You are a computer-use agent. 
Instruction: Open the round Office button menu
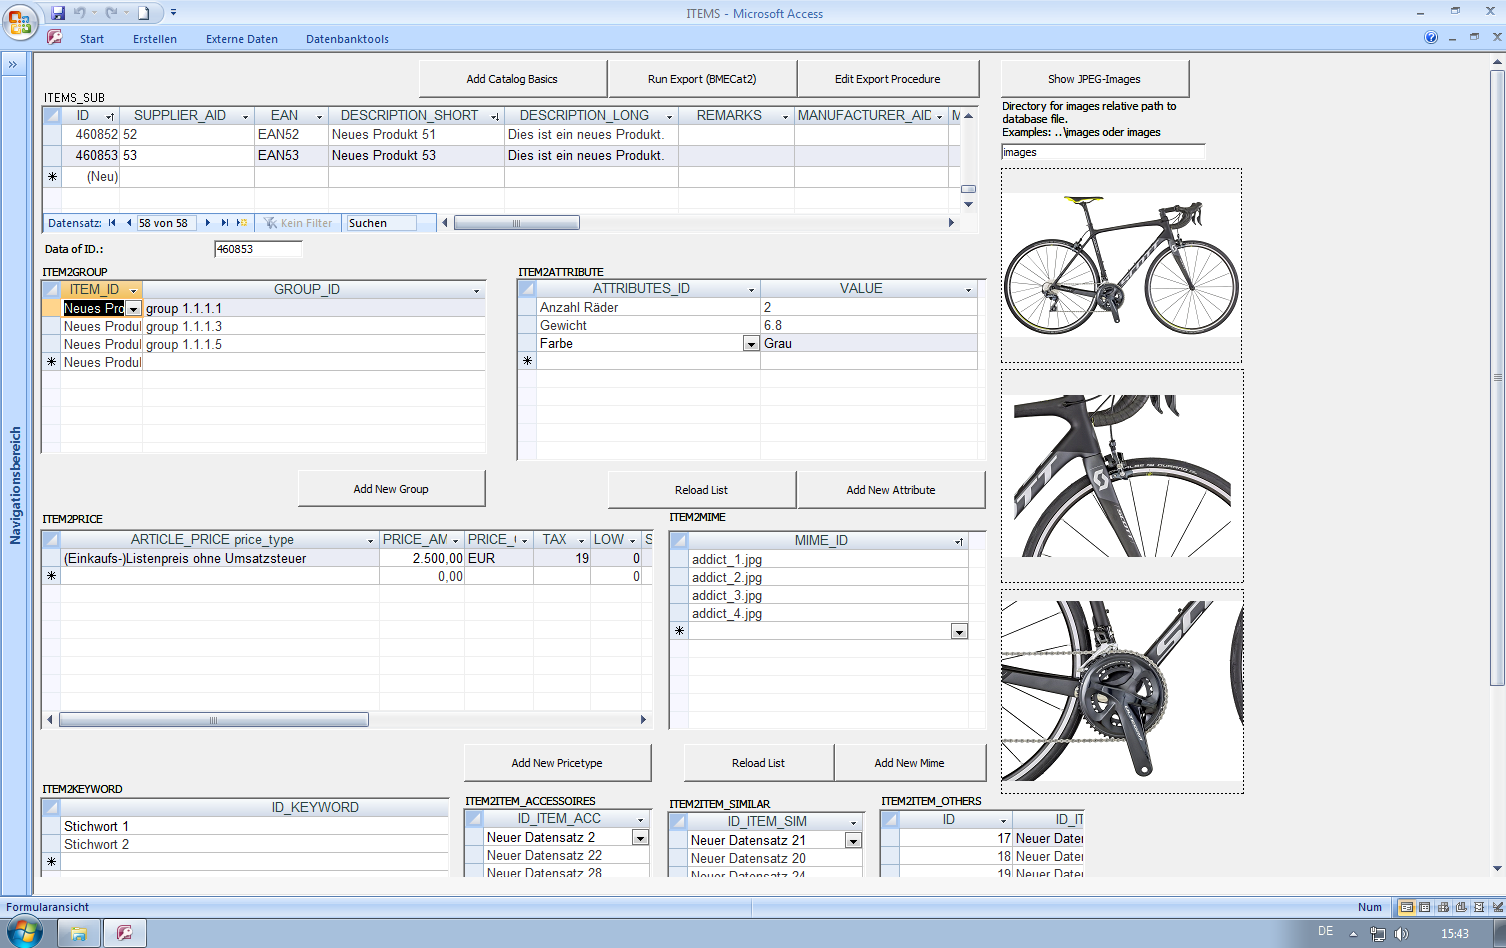pyautogui.click(x=19, y=21)
